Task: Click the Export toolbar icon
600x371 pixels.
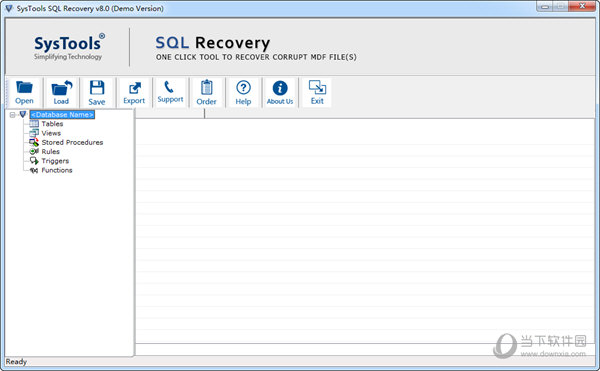Action: coord(134,93)
